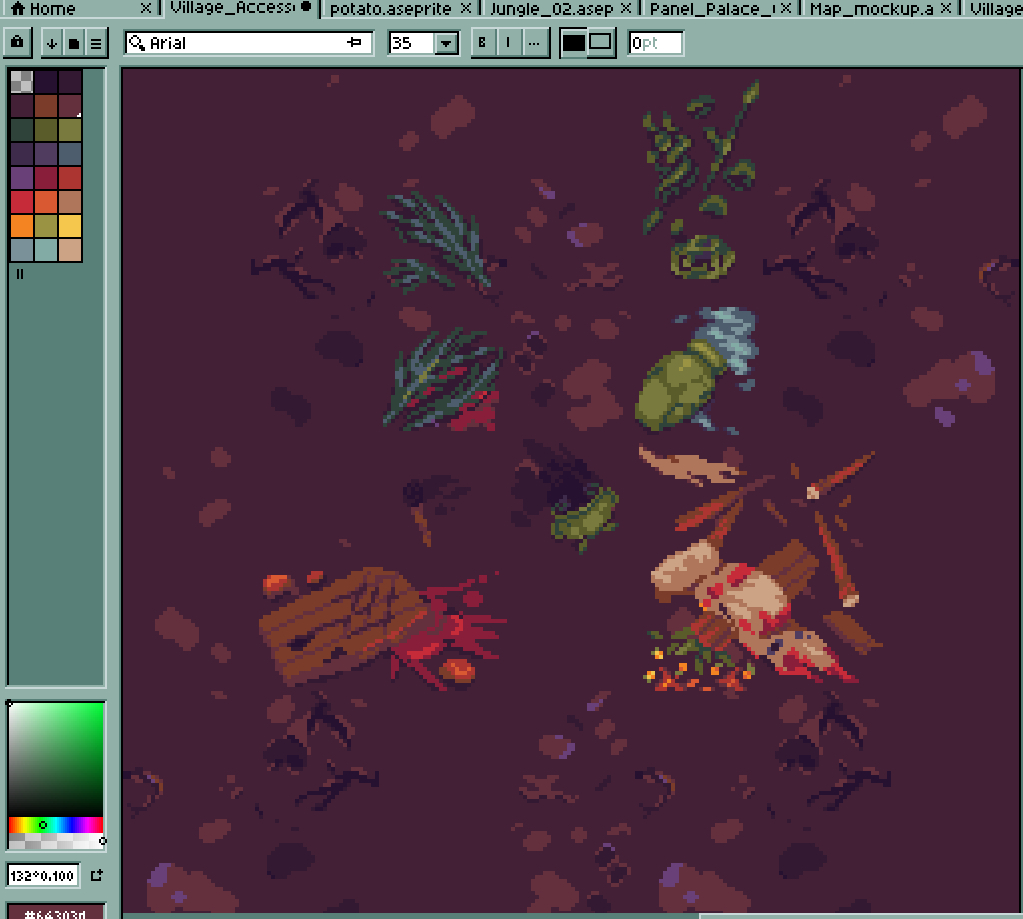1023x919 pixels.
Task: Click the 0pt input field
Action: tap(655, 43)
